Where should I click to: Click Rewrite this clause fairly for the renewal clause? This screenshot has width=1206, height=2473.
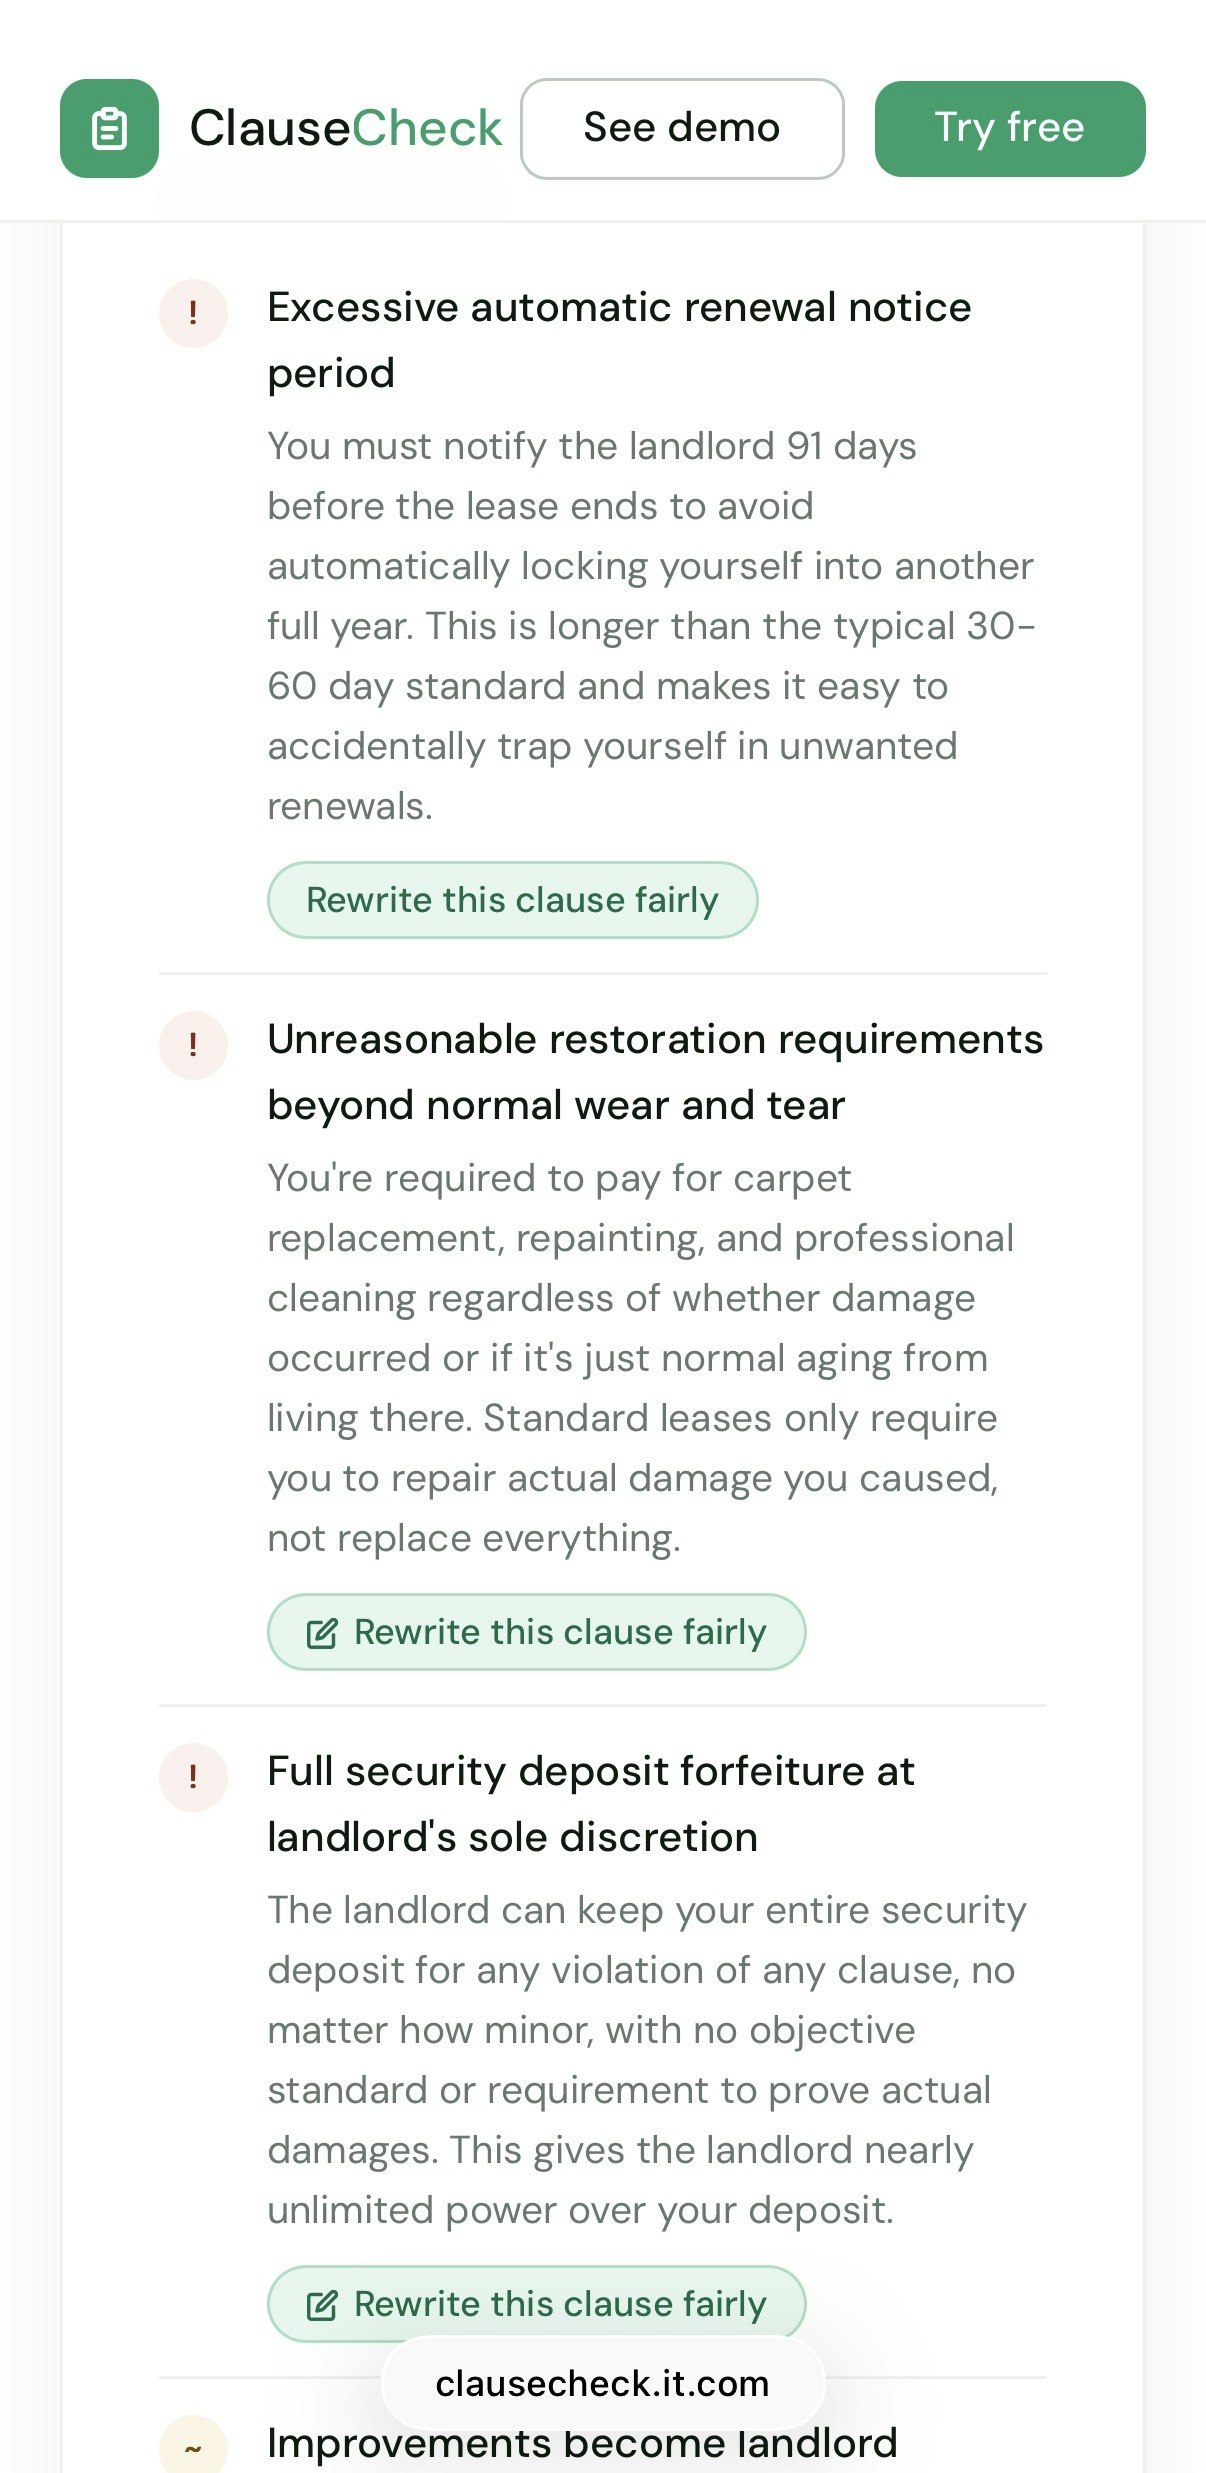513,899
